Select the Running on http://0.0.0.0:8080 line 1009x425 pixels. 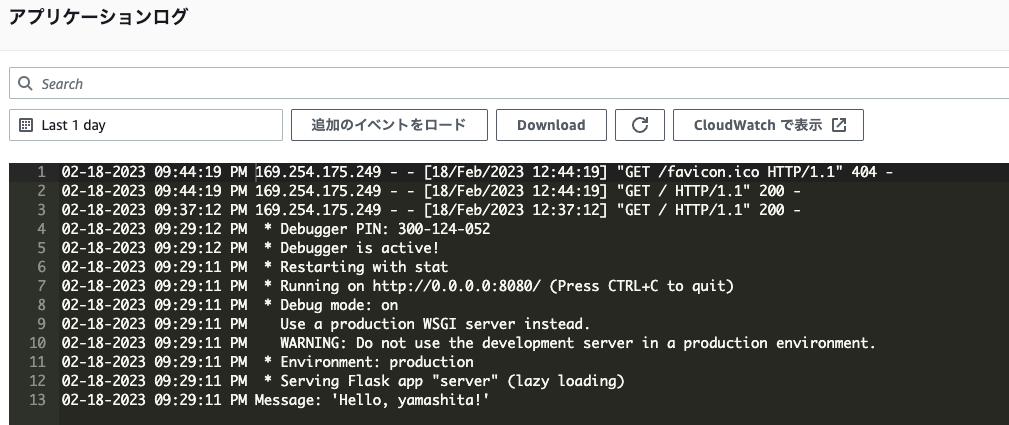coord(398,286)
